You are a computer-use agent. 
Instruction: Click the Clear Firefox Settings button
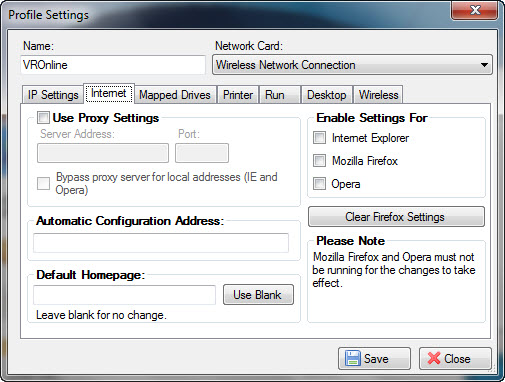(x=396, y=217)
